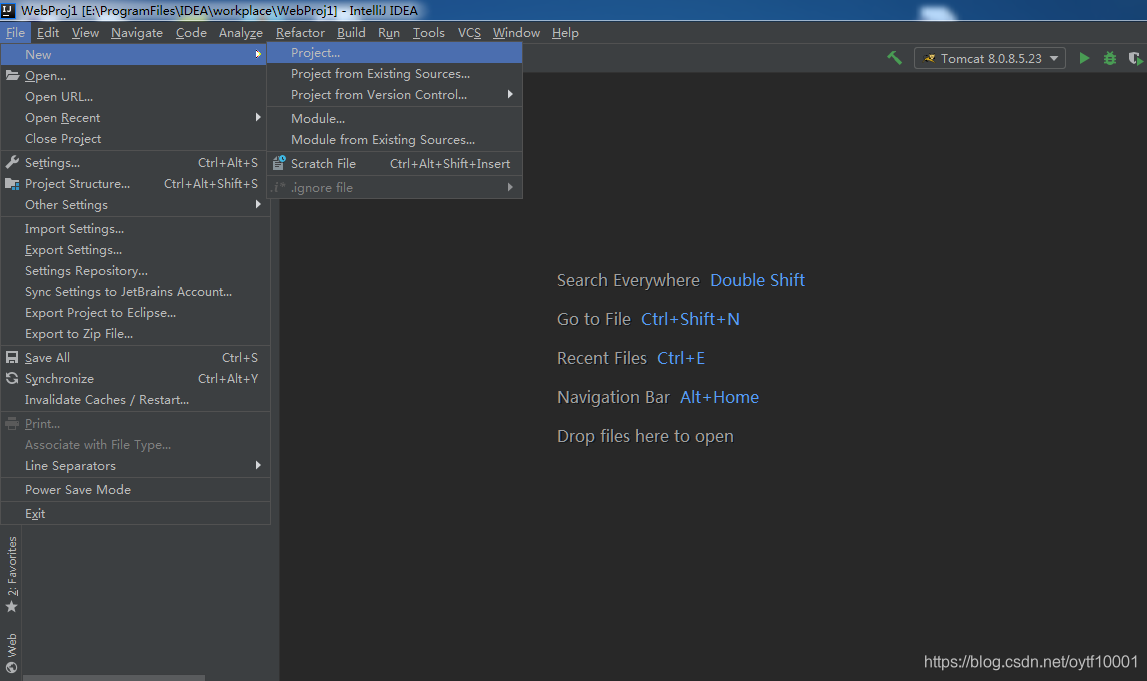Click the IntelliJ IDEA logo in title bar
1147x681 pixels.
point(8,10)
